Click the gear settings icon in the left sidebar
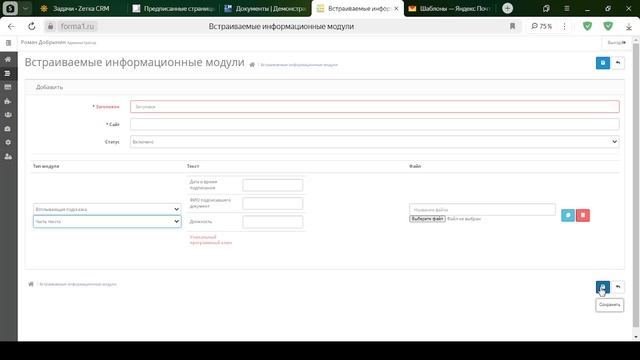This screenshot has height=360, width=640. tap(8, 142)
